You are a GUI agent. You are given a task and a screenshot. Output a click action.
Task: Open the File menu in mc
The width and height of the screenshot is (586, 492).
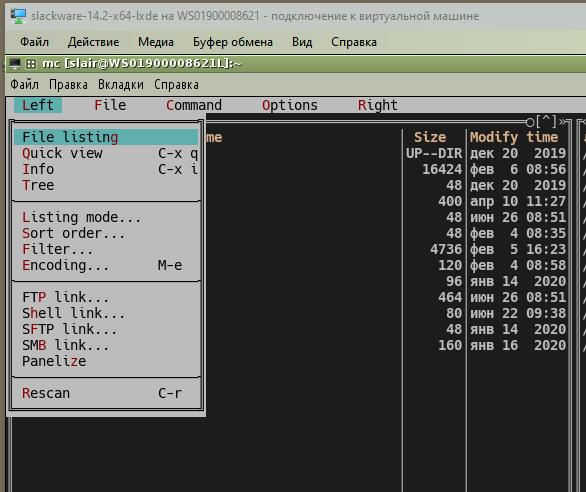110,105
